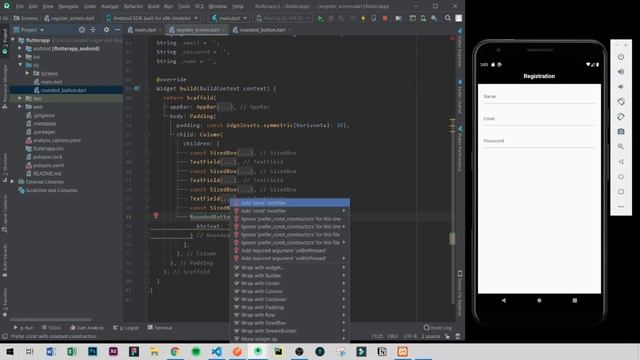Click the red intention bulb in the gutter
This screenshot has width=640, height=360.
(156, 216)
